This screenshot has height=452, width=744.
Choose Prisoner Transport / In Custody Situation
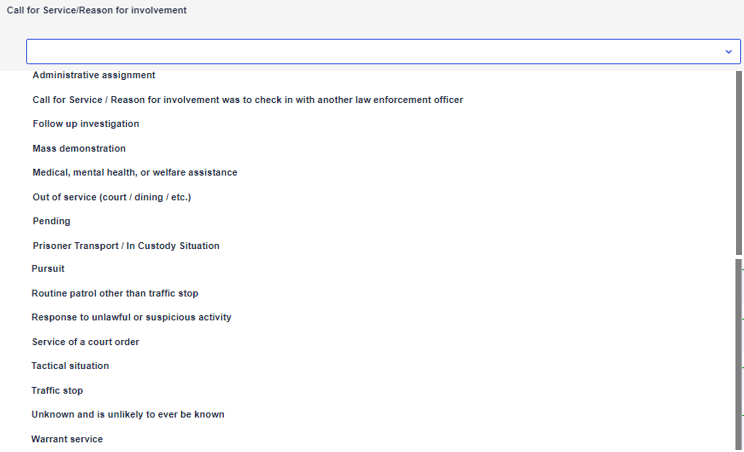click(126, 246)
